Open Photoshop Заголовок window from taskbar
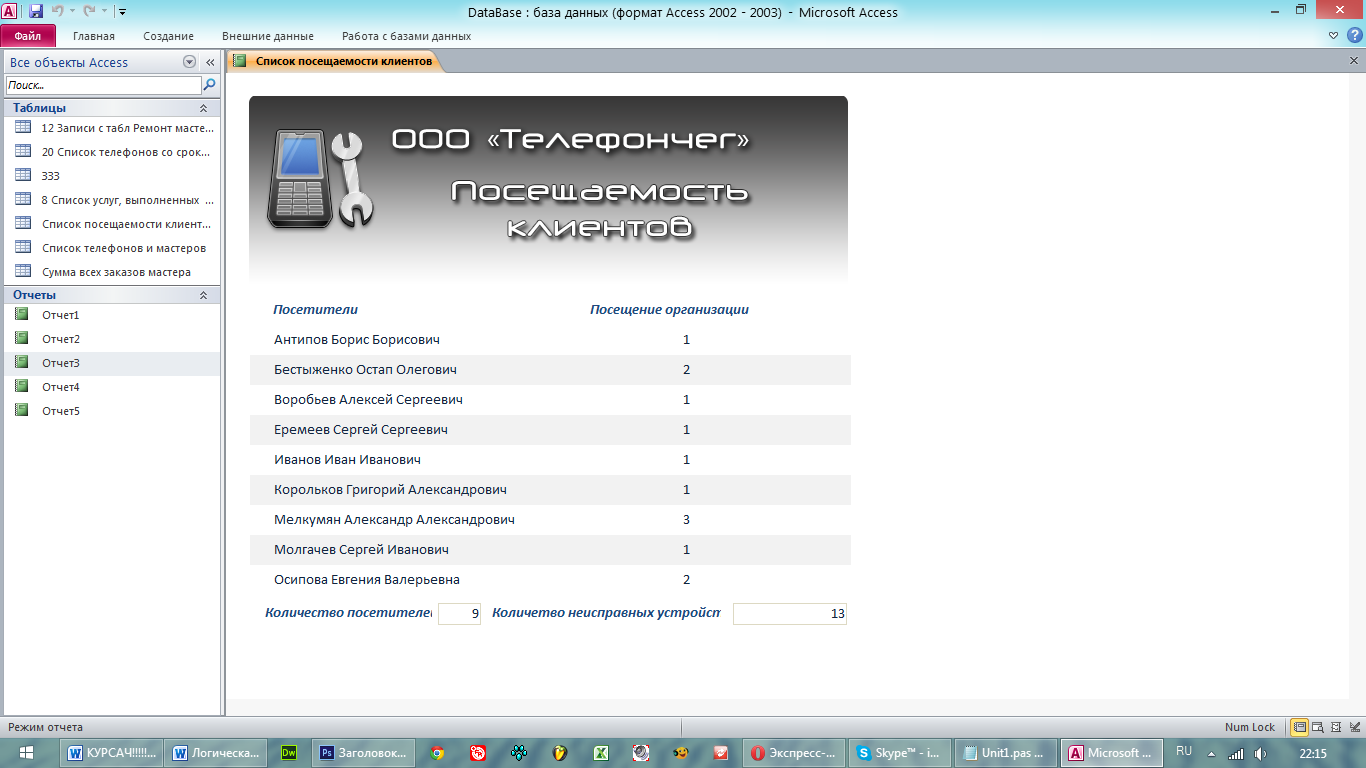This screenshot has width=1366, height=768. point(362,753)
